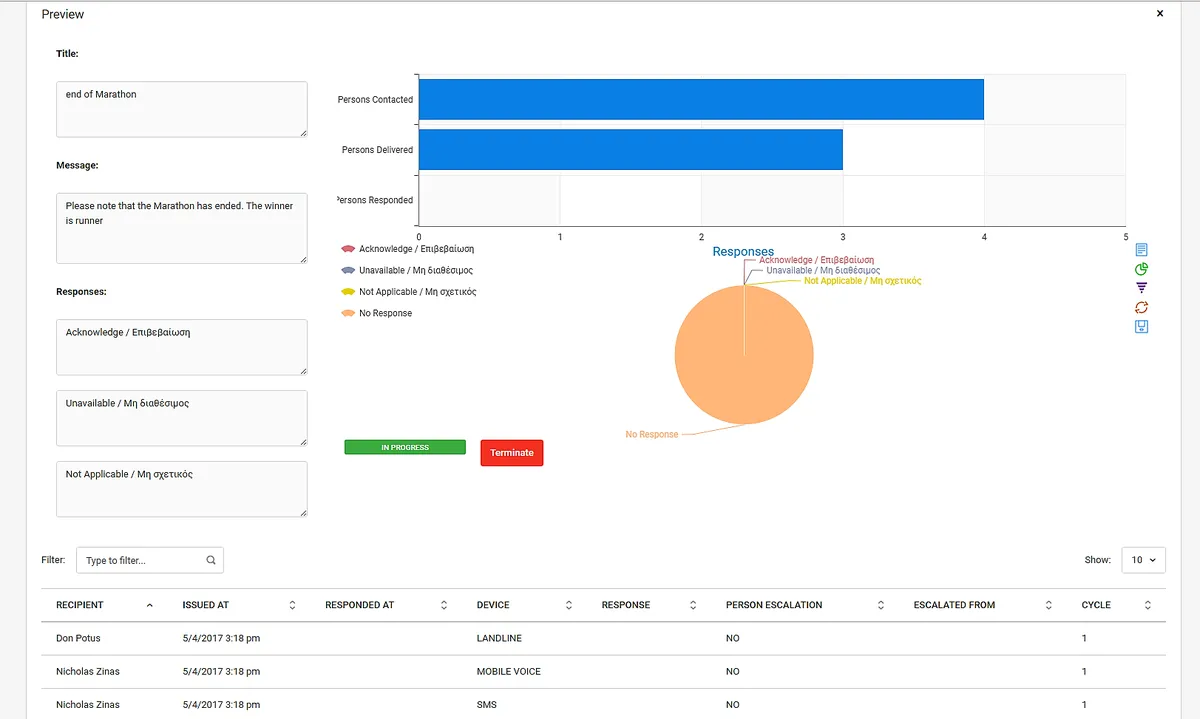Select the SMS device cell
The height and width of the screenshot is (719, 1200).
pyautogui.click(x=487, y=705)
